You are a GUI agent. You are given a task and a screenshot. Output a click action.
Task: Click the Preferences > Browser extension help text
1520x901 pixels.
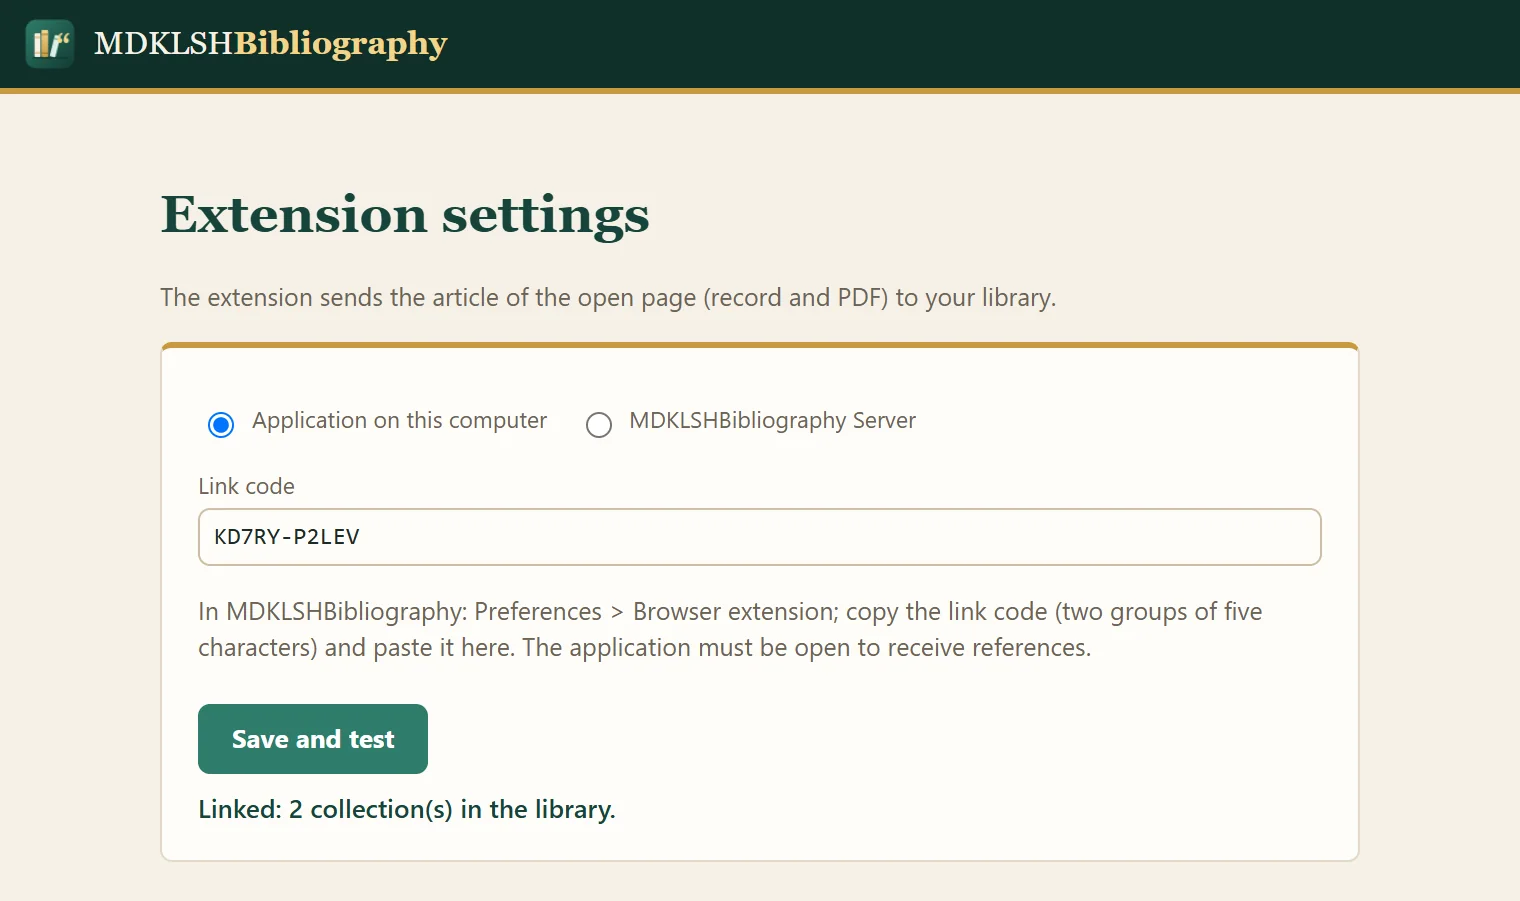pos(730,629)
